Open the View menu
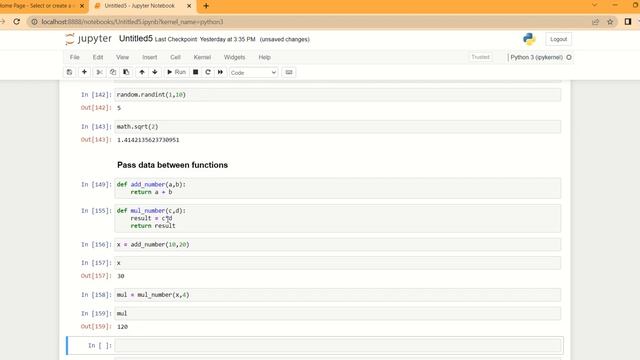Screen dimensions: 640x360 [122, 57]
